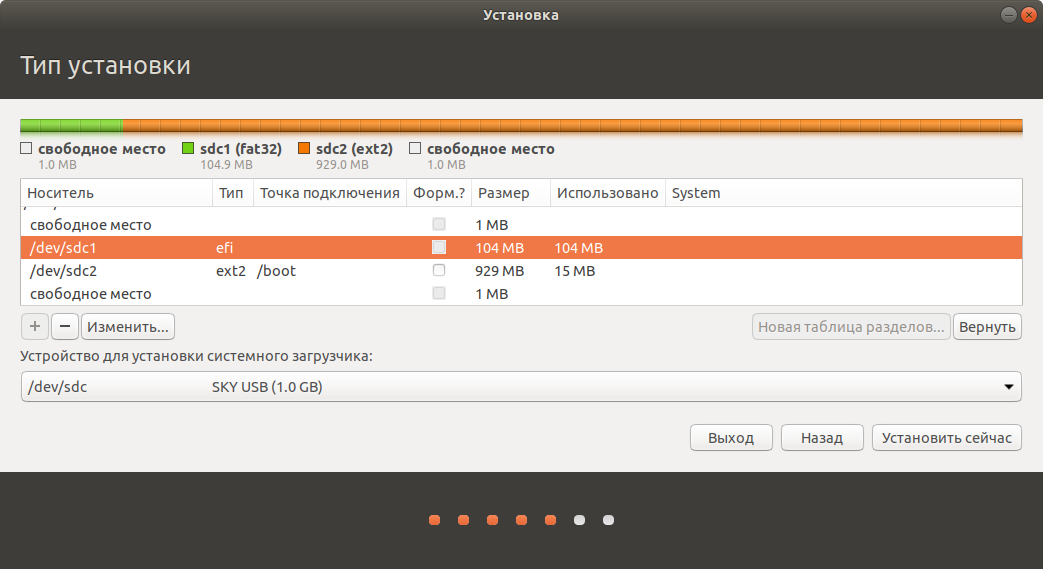Screen dimensions: 1043x569
Task: Quit the installer with Выход button
Action: 730,438
